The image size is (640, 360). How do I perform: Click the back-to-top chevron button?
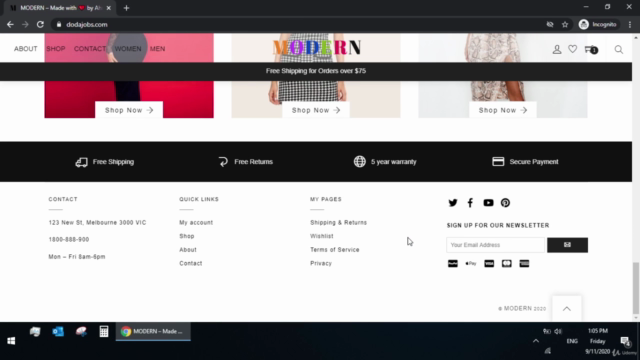click(567, 309)
